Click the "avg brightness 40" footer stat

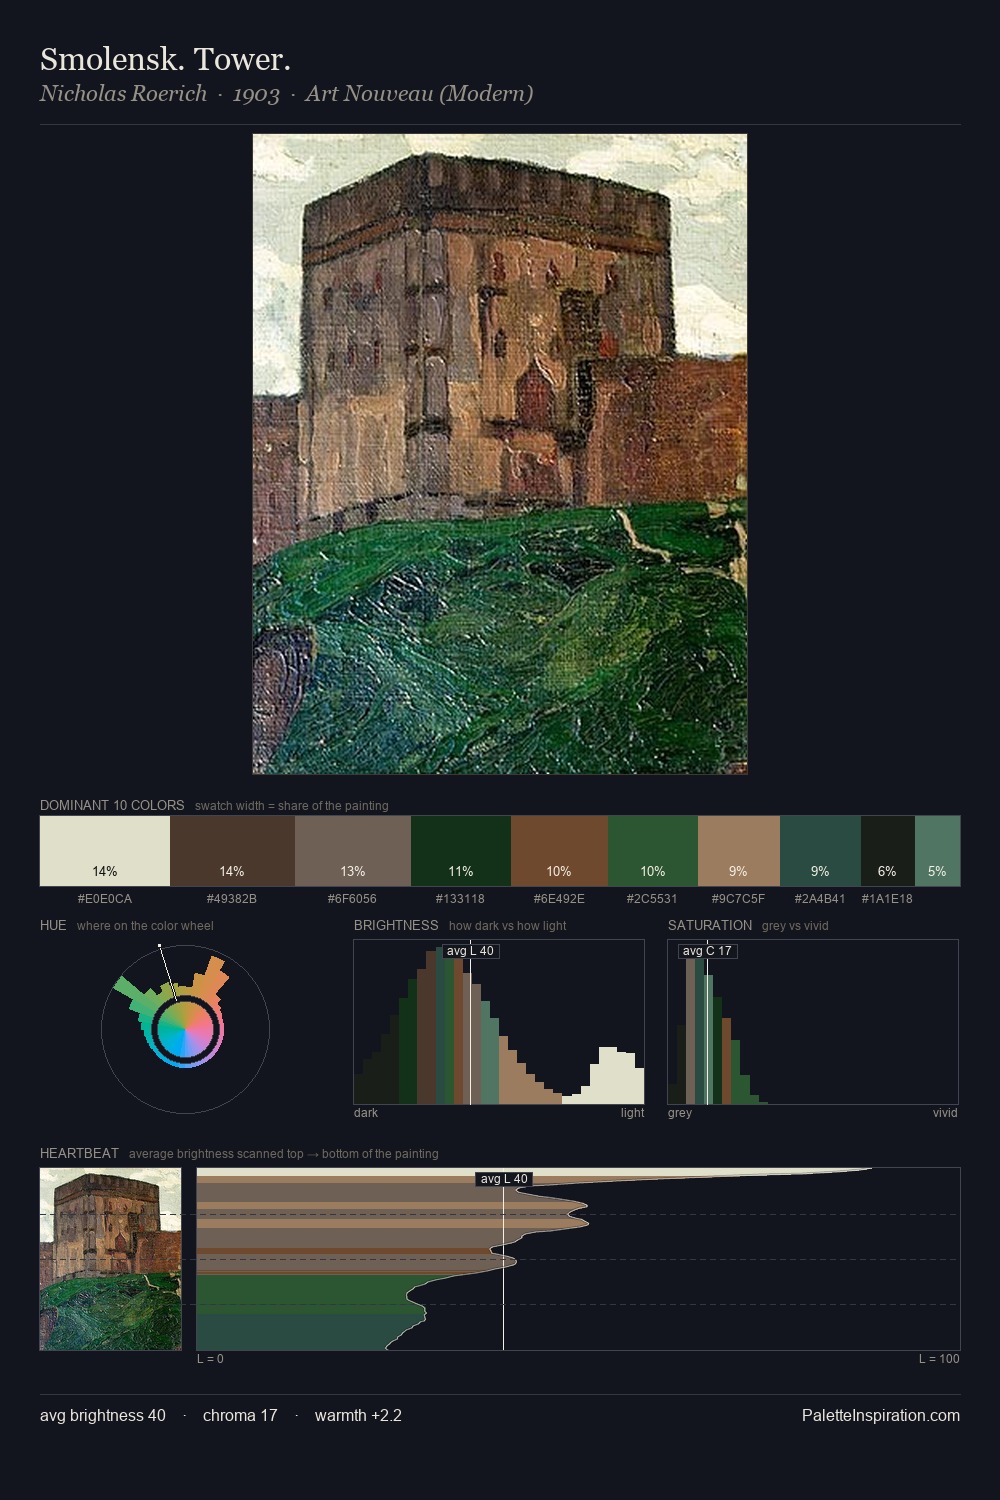(103, 1415)
